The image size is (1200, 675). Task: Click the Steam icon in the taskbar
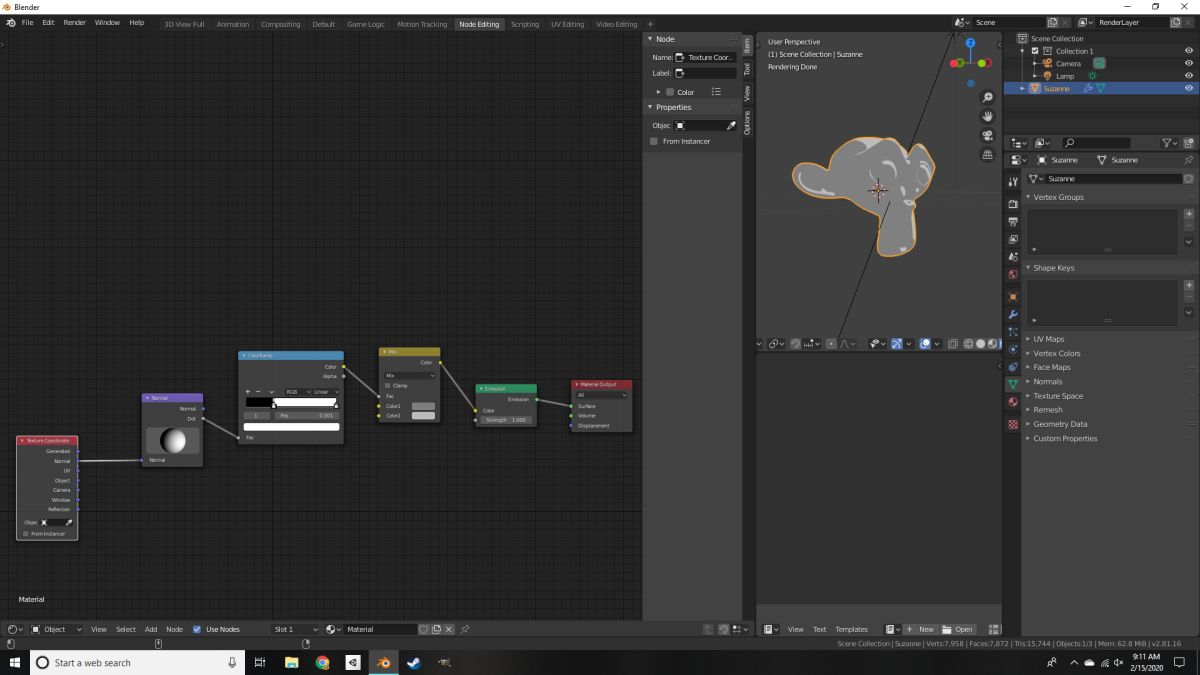click(414, 662)
